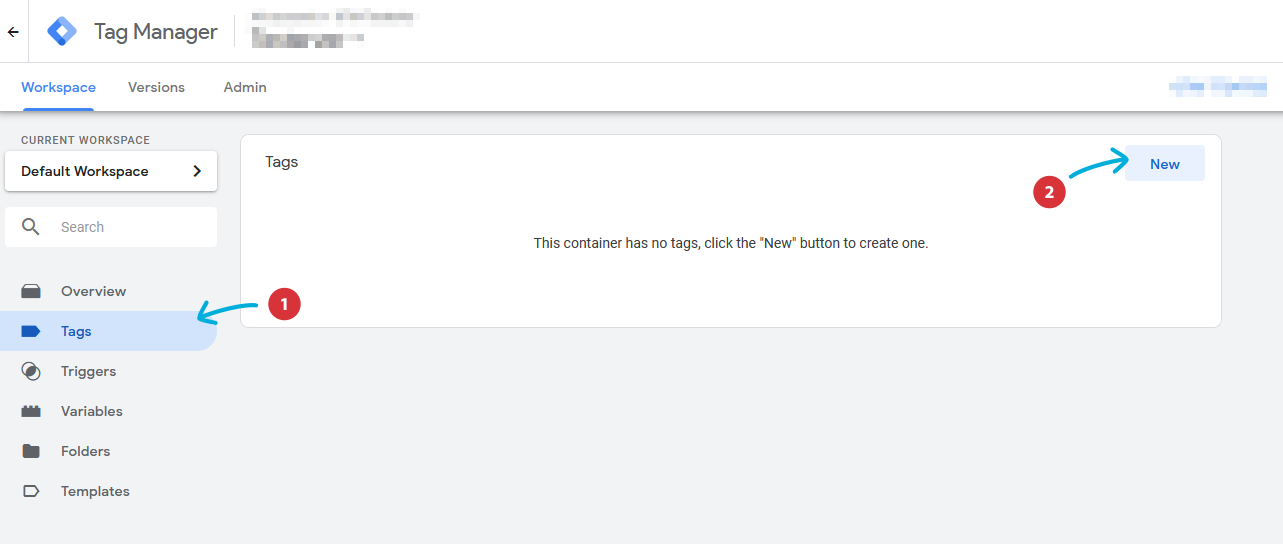Open Templates in the sidebar
The width and height of the screenshot is (1283, 544).
coord(108,491)
